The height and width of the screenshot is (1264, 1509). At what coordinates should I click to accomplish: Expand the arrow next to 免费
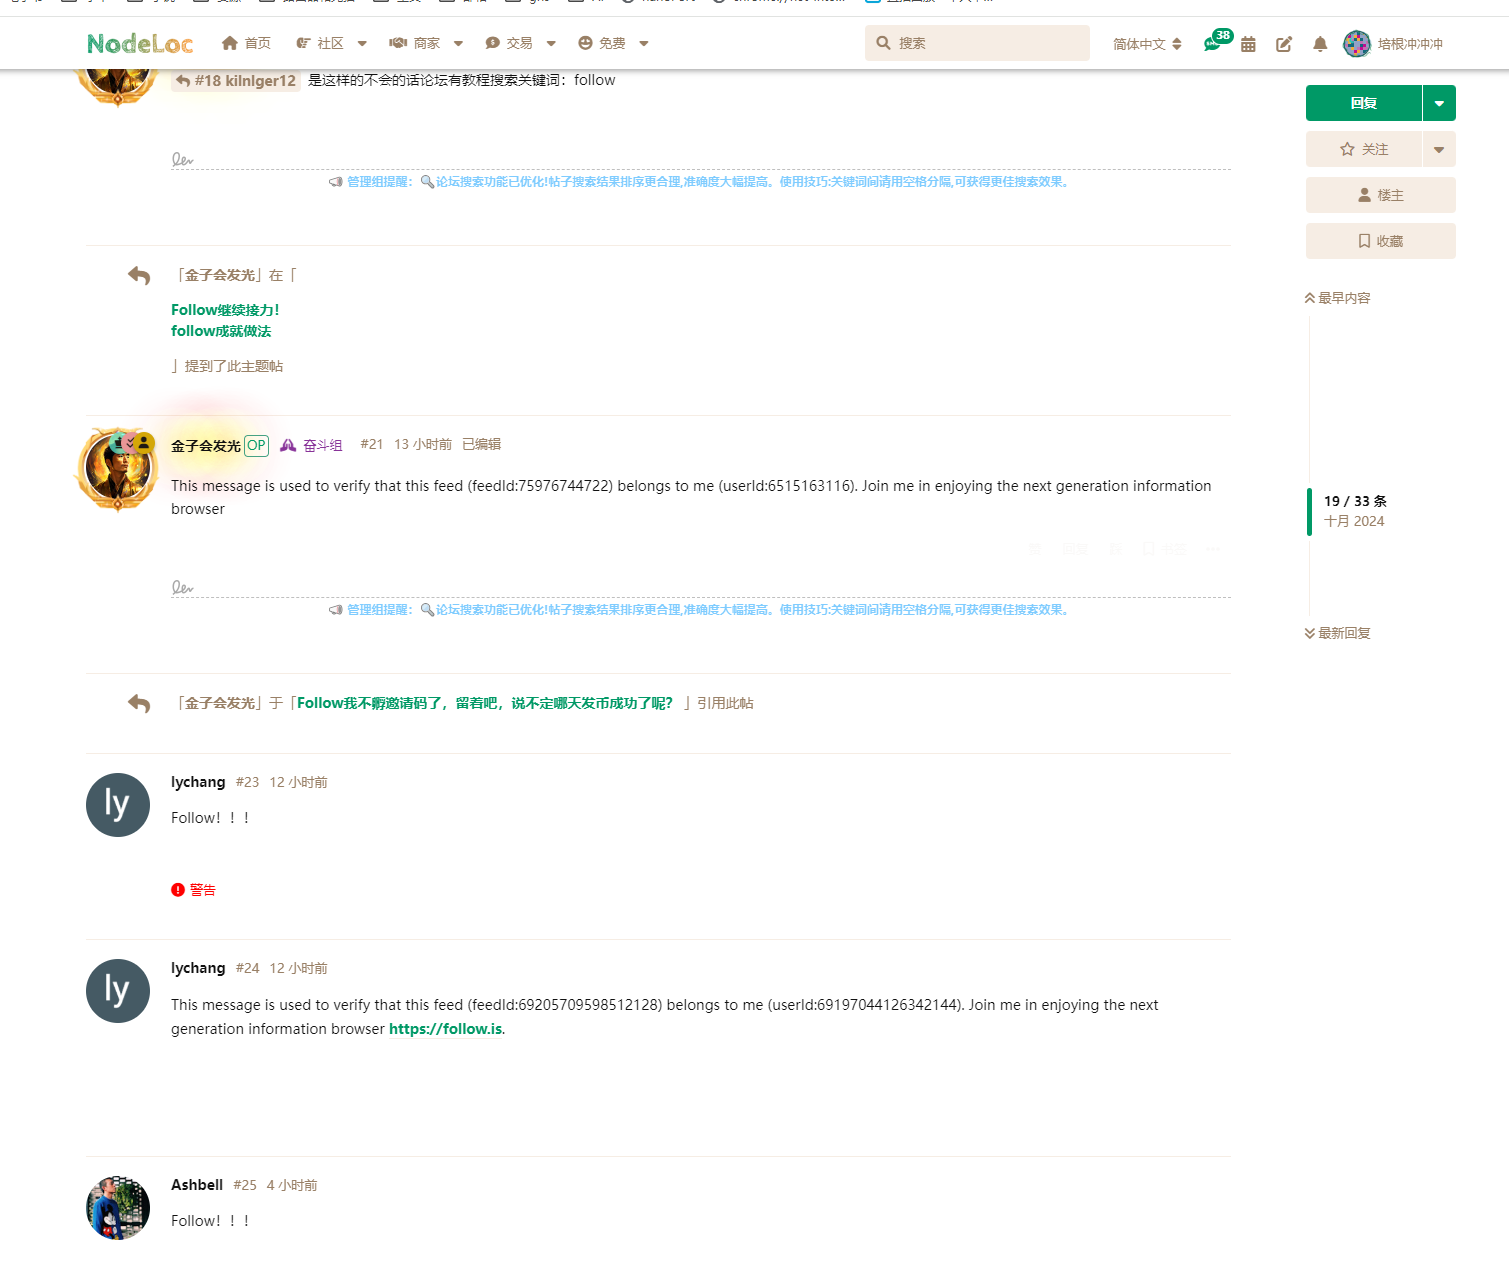click(x=644, y=43)
